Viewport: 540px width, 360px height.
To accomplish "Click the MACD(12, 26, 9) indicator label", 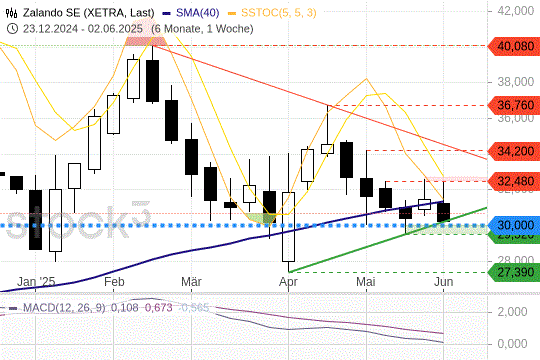I will pos(64,308).
